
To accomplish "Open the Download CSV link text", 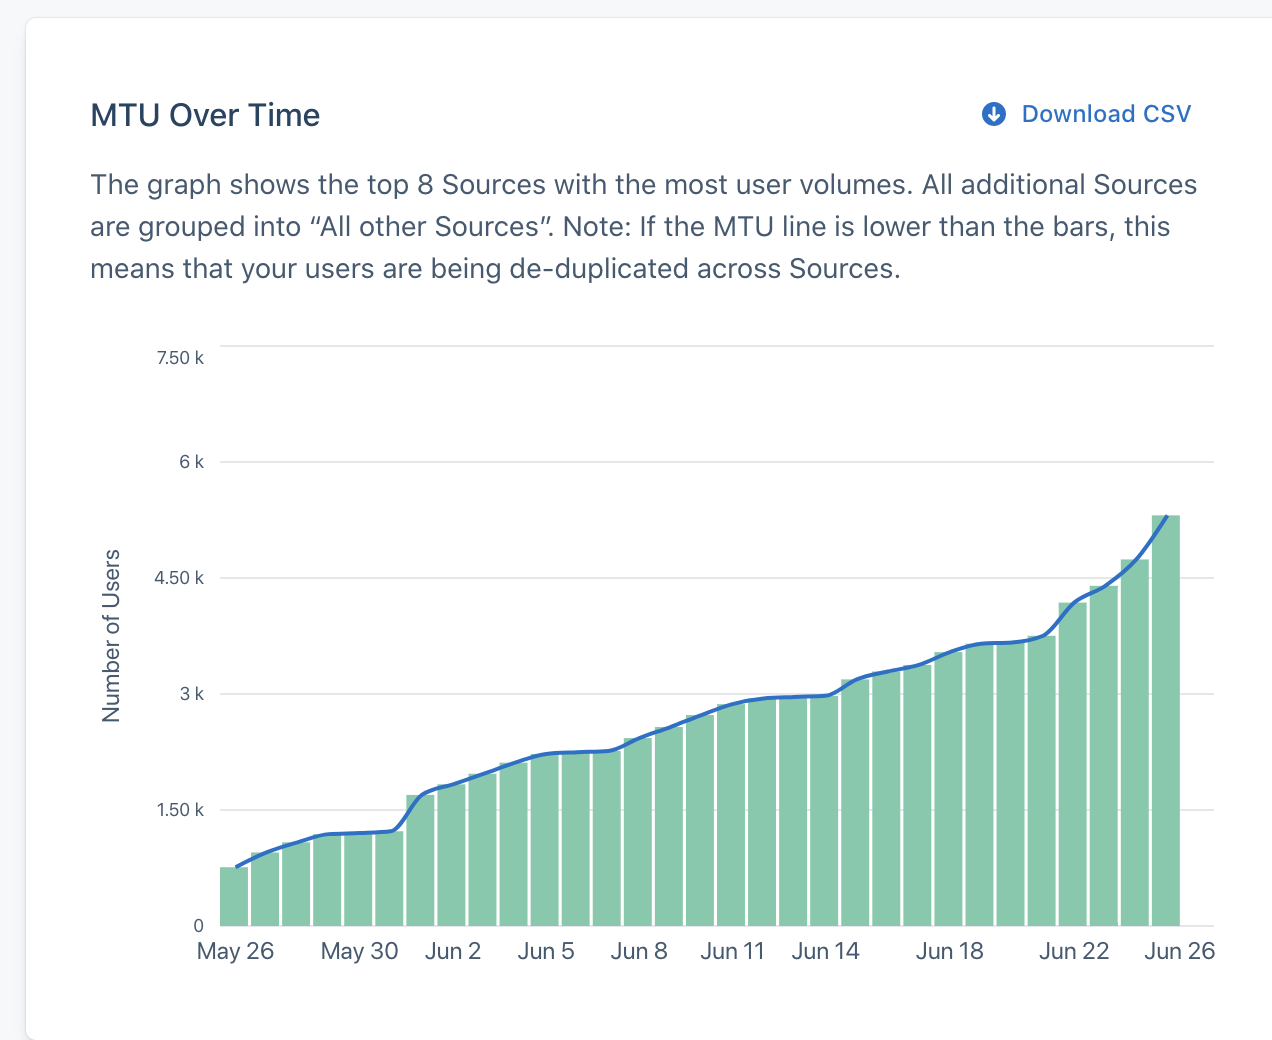I will pos(1106,114).
